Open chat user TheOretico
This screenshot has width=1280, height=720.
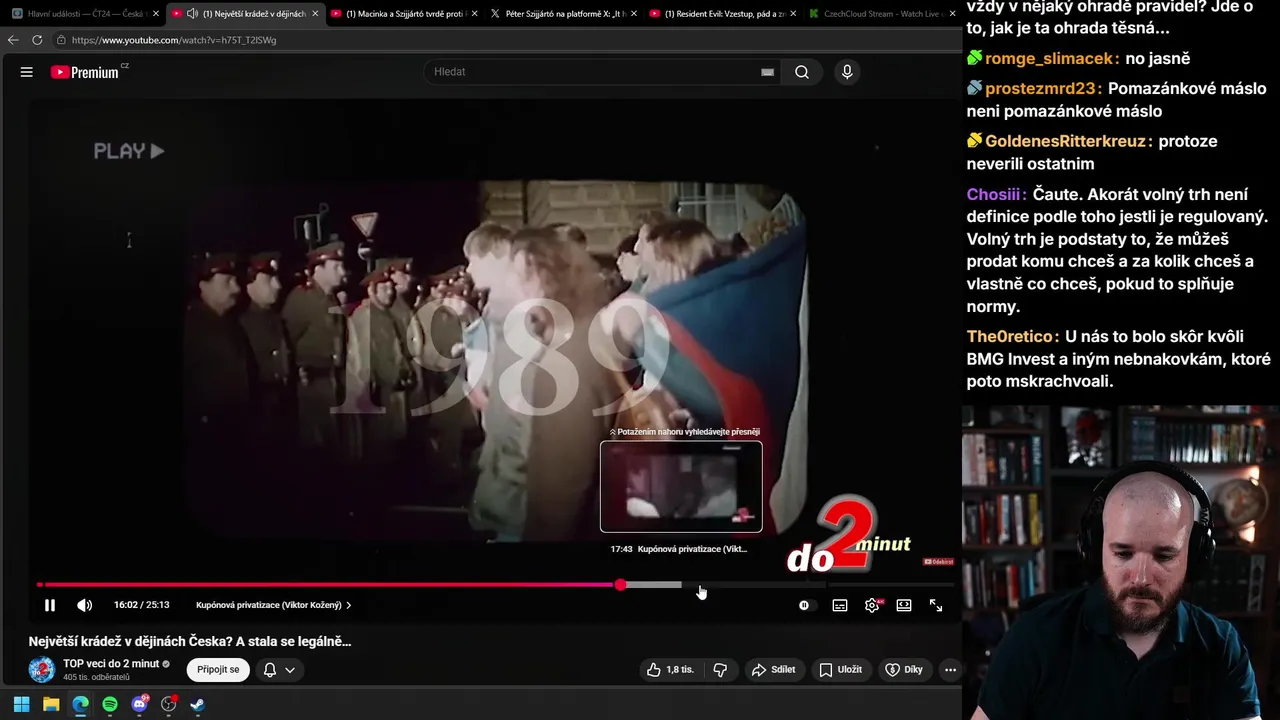point(1012,337)
